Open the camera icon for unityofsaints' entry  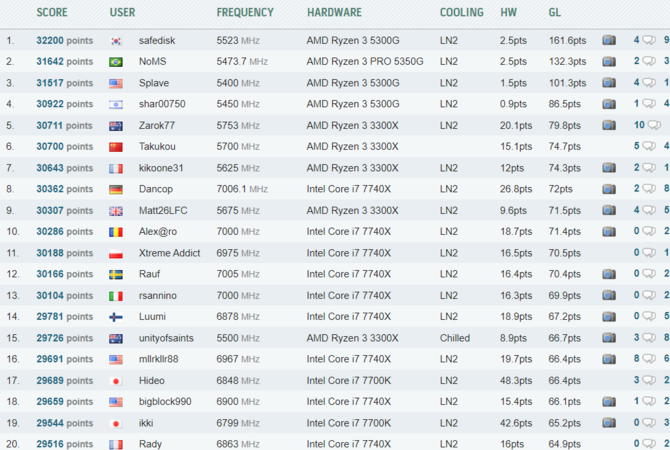point(609,338)
